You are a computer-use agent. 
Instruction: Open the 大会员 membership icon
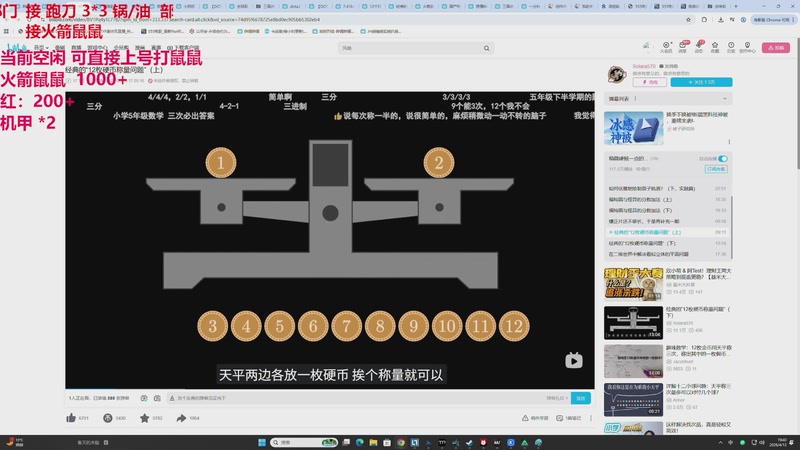click(666, 47)
